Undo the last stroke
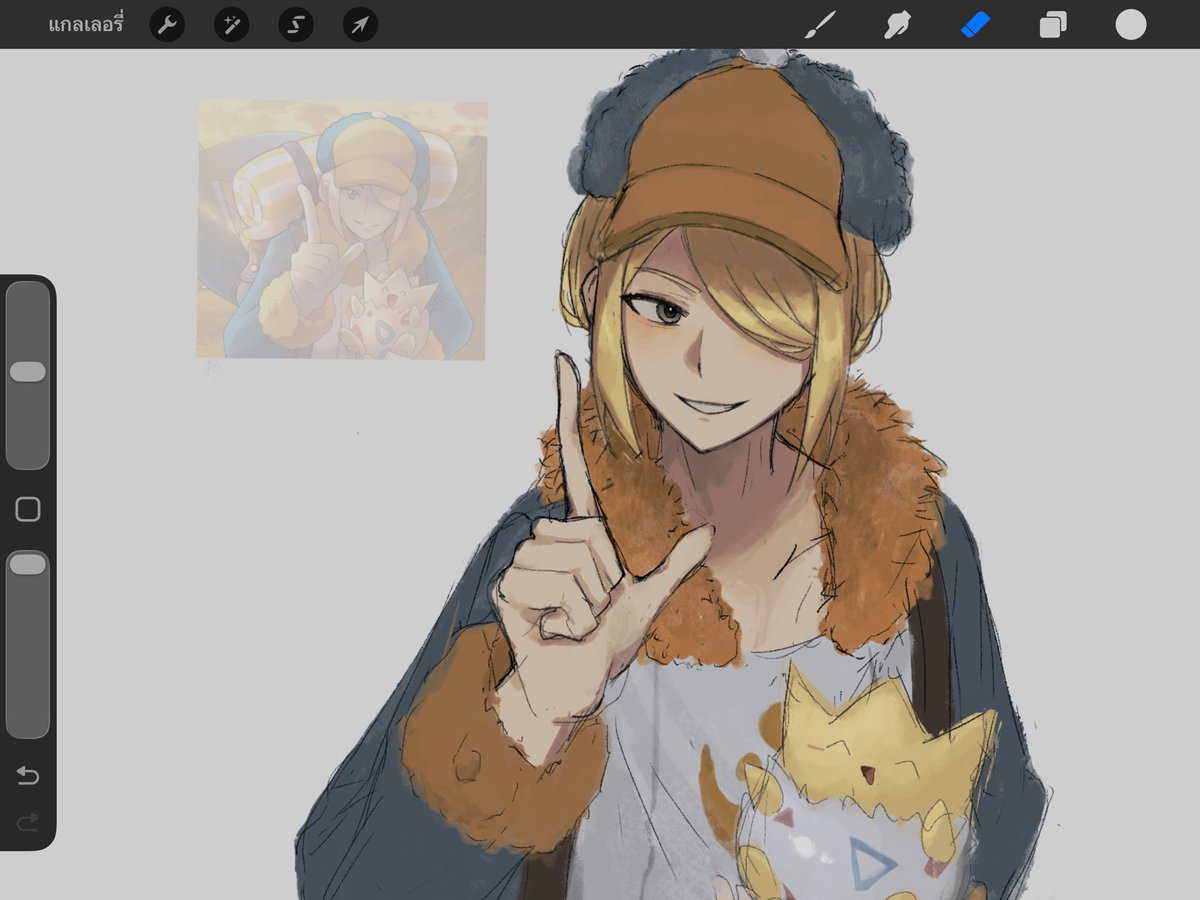The height and width of the screenshot is (900, 1200). tap(28, 776)
